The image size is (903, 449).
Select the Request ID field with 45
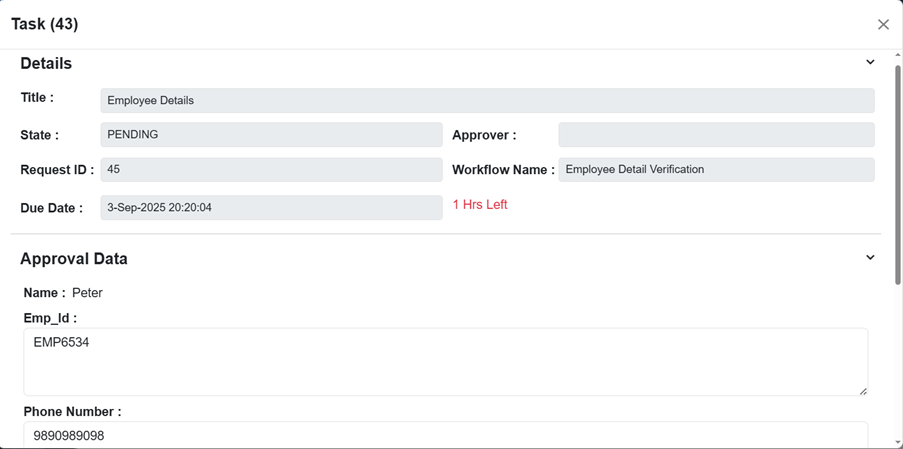271,170
